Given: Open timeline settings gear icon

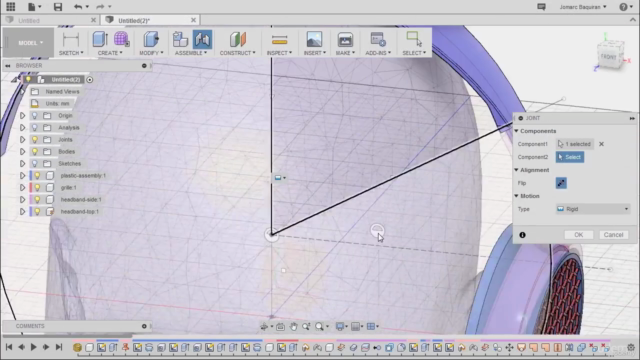Looking at the screenshot, I should pos(631,347).
